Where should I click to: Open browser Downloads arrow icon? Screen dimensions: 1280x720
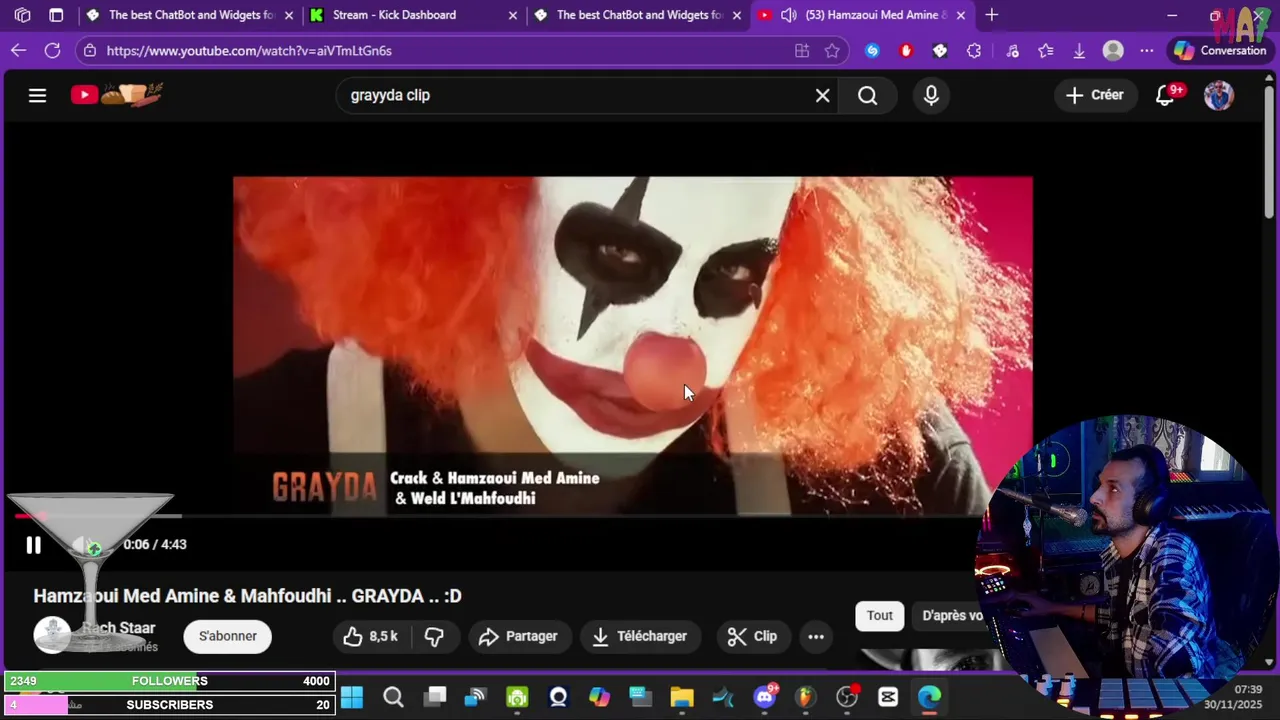1079,50
